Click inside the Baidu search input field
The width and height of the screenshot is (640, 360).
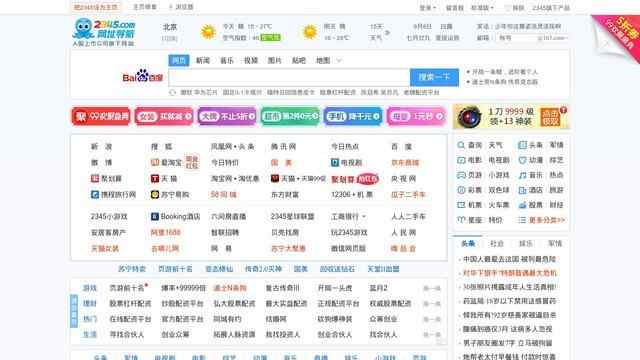pos(289,77)
